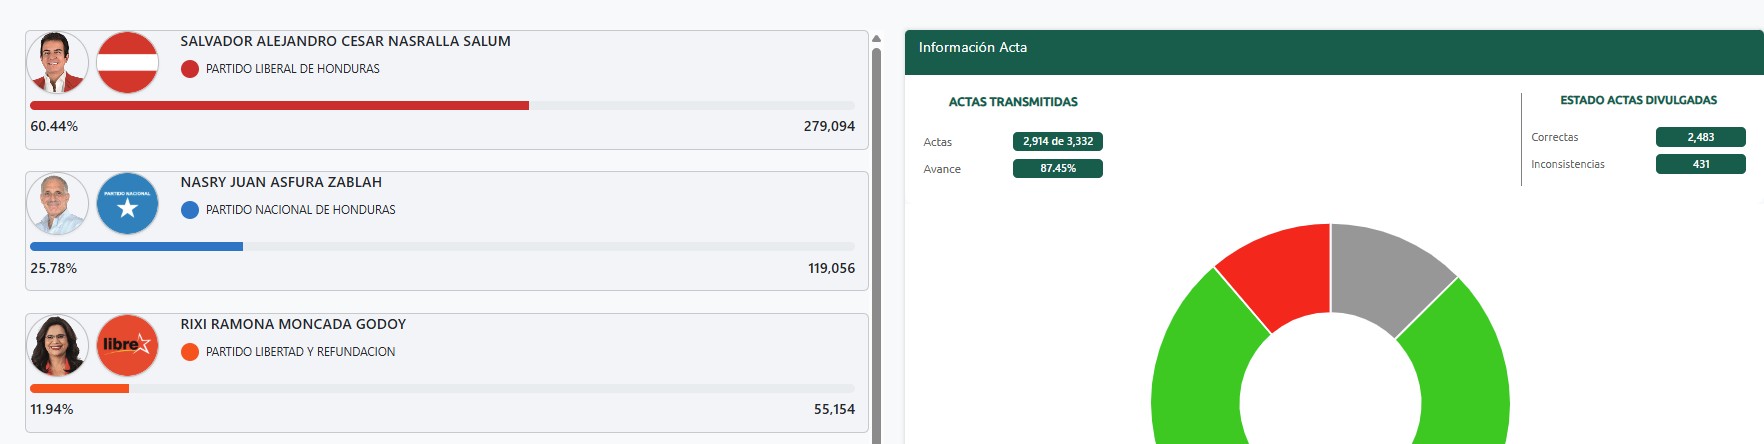Click the 87.45% avance badge
This screenshot has width=1764, height=444.
[1057, 169]
